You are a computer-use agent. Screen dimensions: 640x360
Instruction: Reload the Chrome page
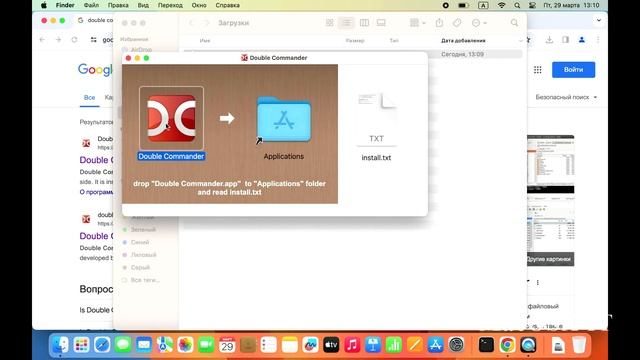coord(74,40)
